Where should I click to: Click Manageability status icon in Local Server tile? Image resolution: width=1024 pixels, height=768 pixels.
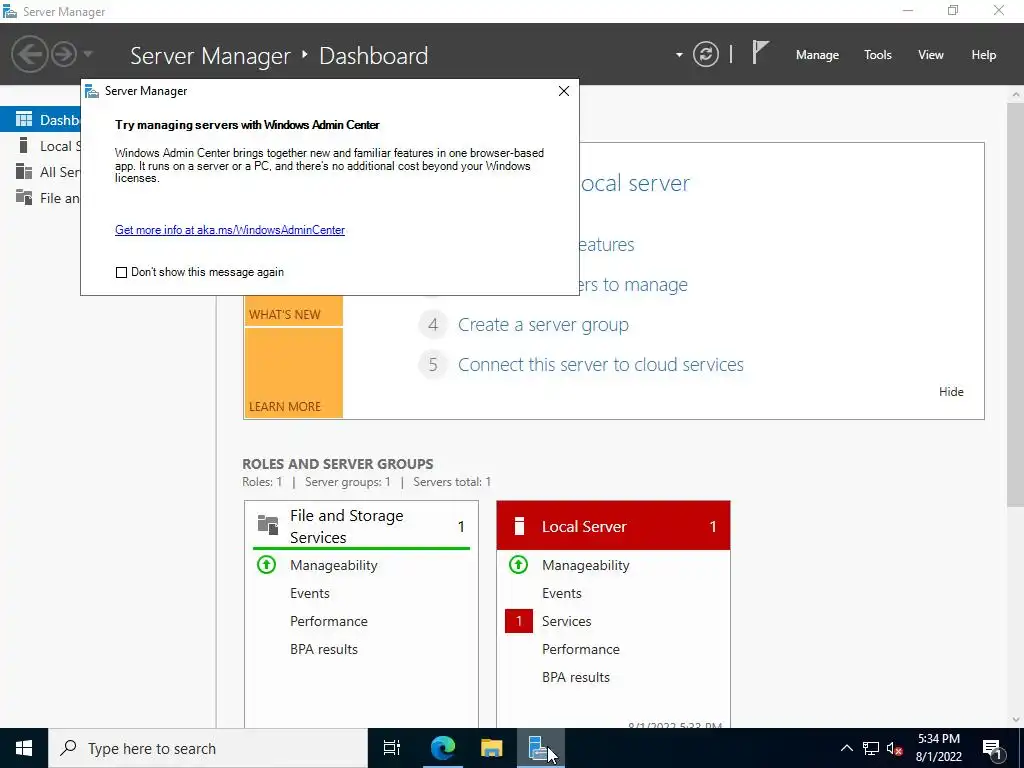[519, 564]
